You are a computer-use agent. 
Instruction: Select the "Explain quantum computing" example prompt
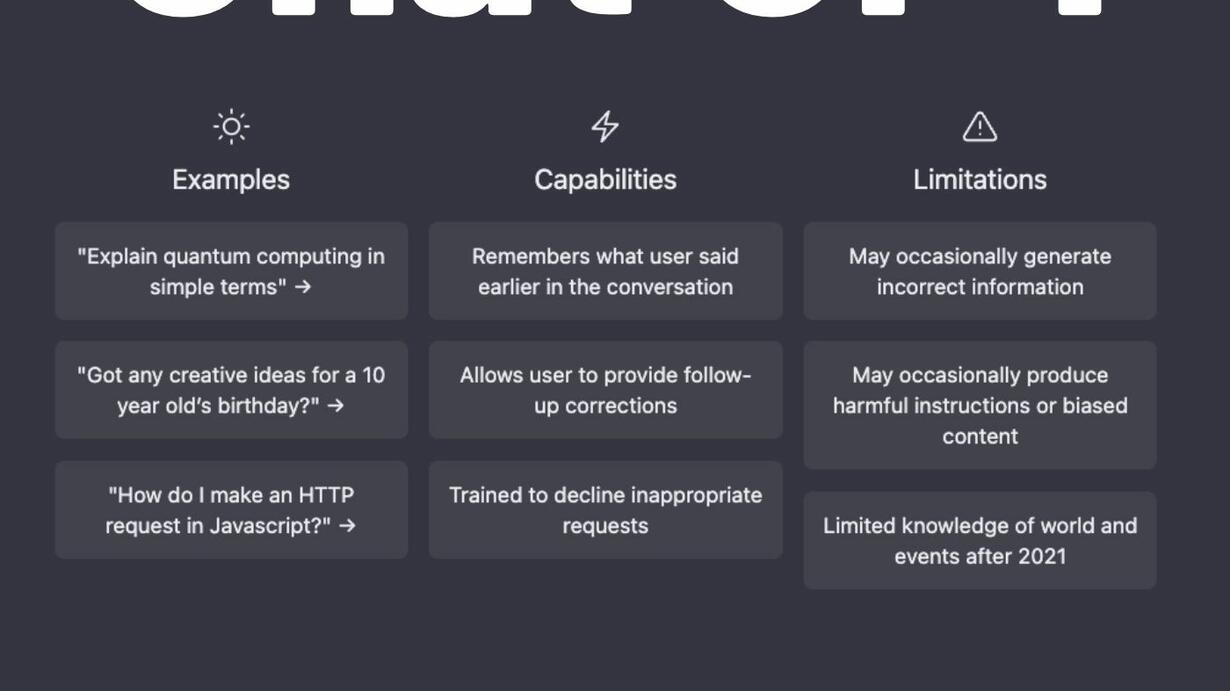coord(231,271)
